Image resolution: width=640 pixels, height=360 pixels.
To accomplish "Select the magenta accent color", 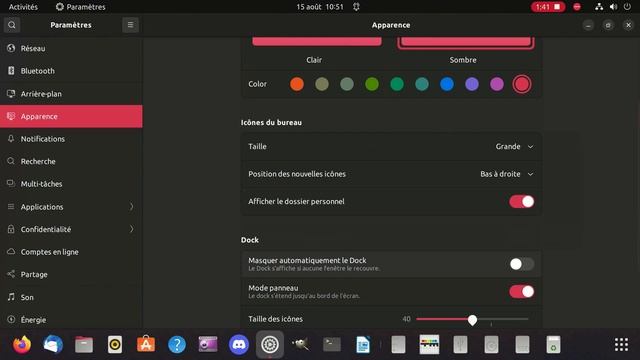I will click(497, 84).
